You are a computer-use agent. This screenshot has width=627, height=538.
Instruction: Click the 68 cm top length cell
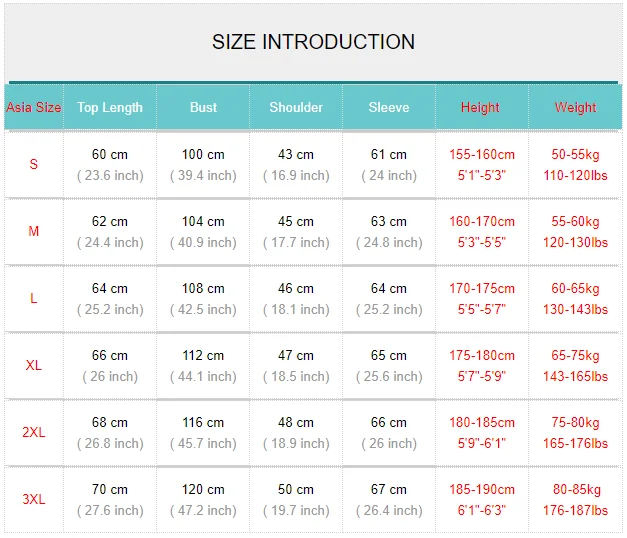(110, 422)
